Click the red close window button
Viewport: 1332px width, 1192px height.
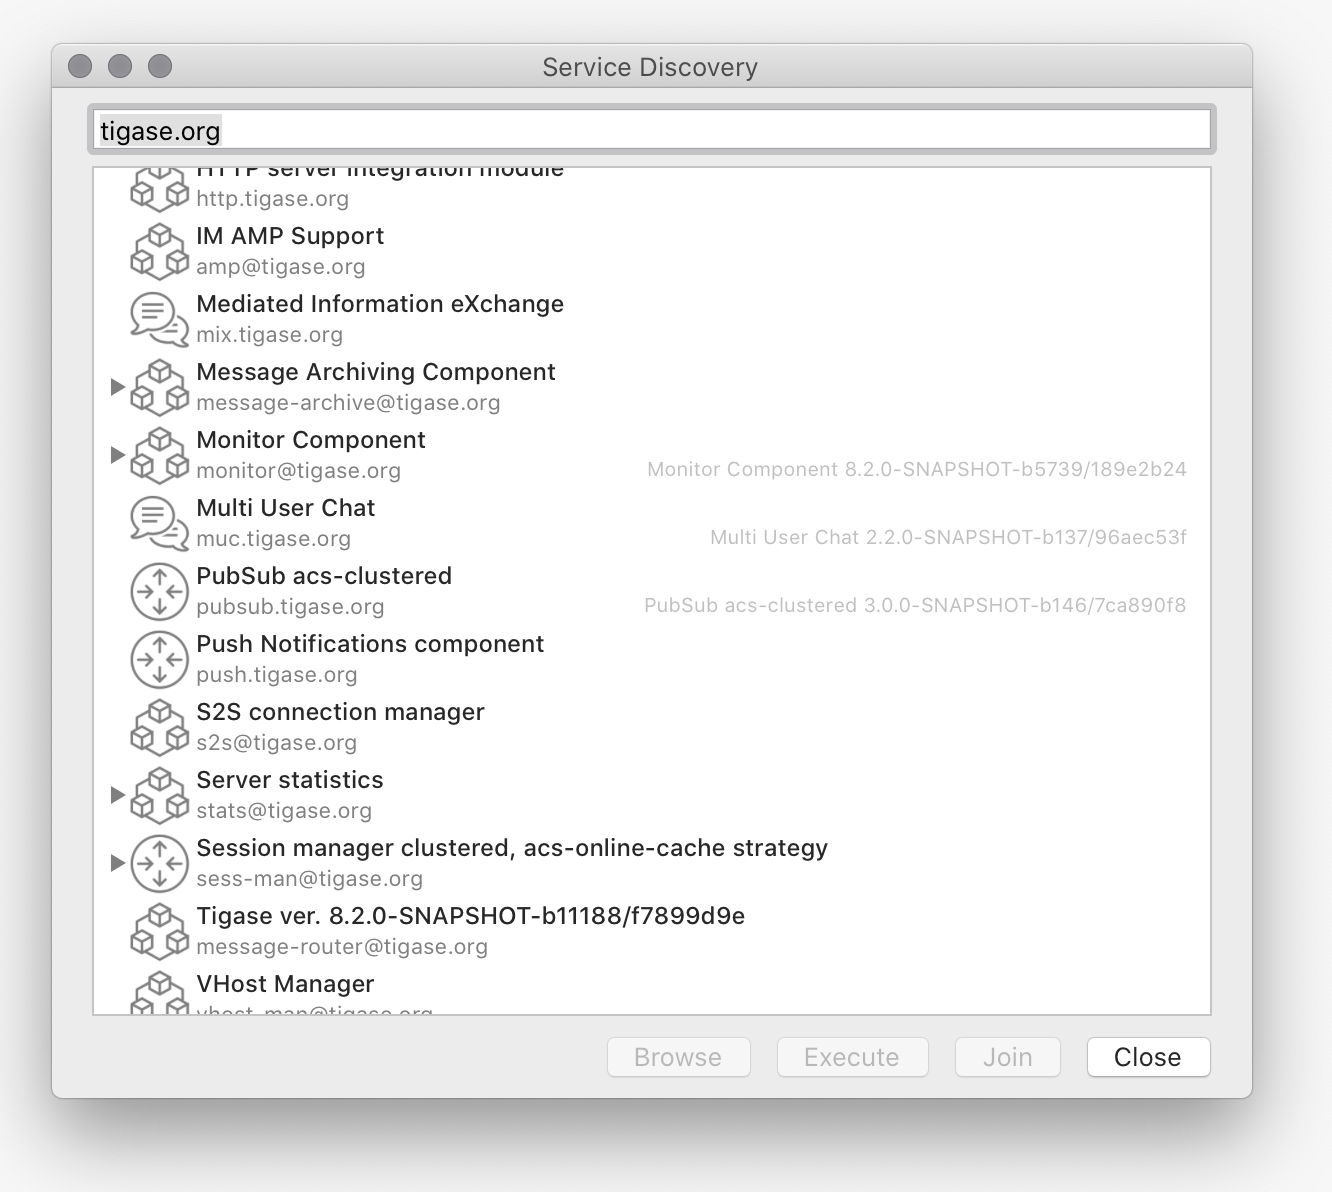coord(80,66)
